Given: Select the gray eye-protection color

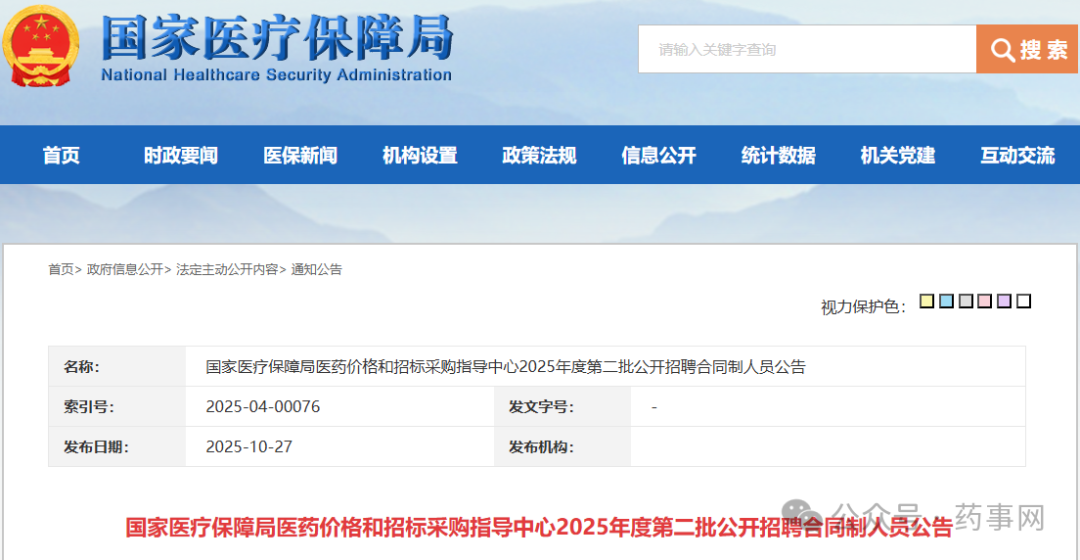Looking at the screenshot, I should (x=966, y=301).
